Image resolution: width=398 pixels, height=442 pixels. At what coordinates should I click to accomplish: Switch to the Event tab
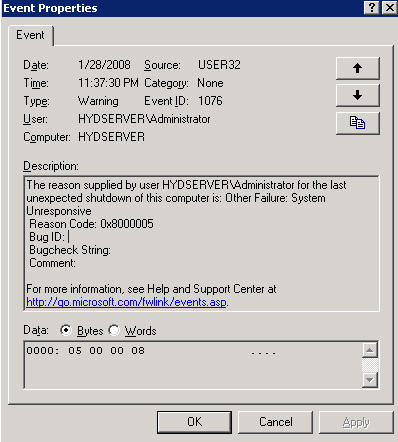[30, 35]
